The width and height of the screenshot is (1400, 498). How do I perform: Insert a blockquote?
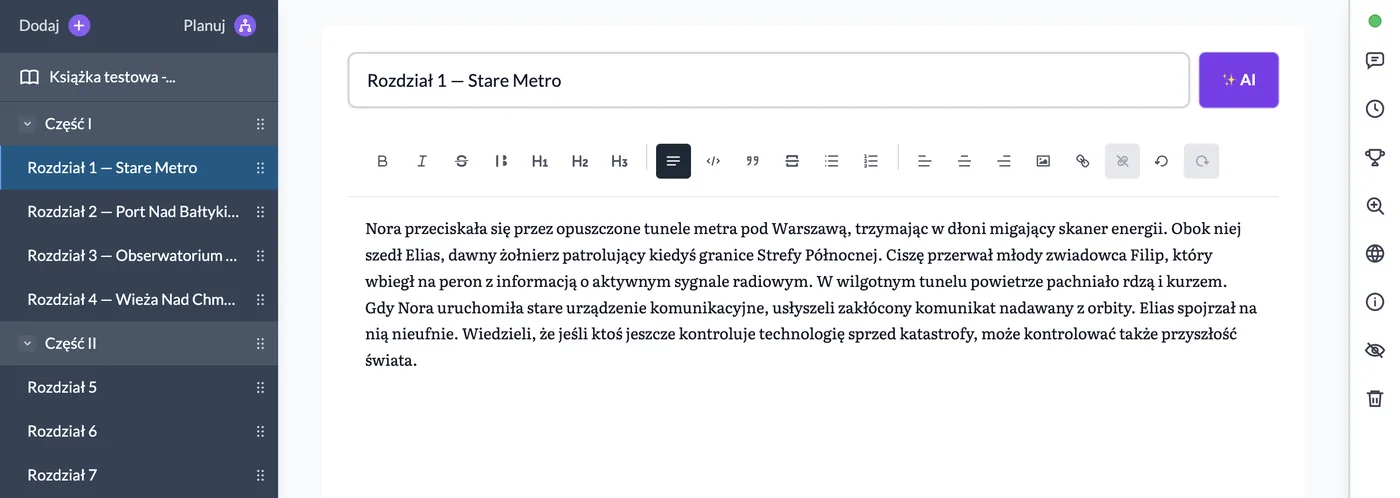tap(752, 161)
